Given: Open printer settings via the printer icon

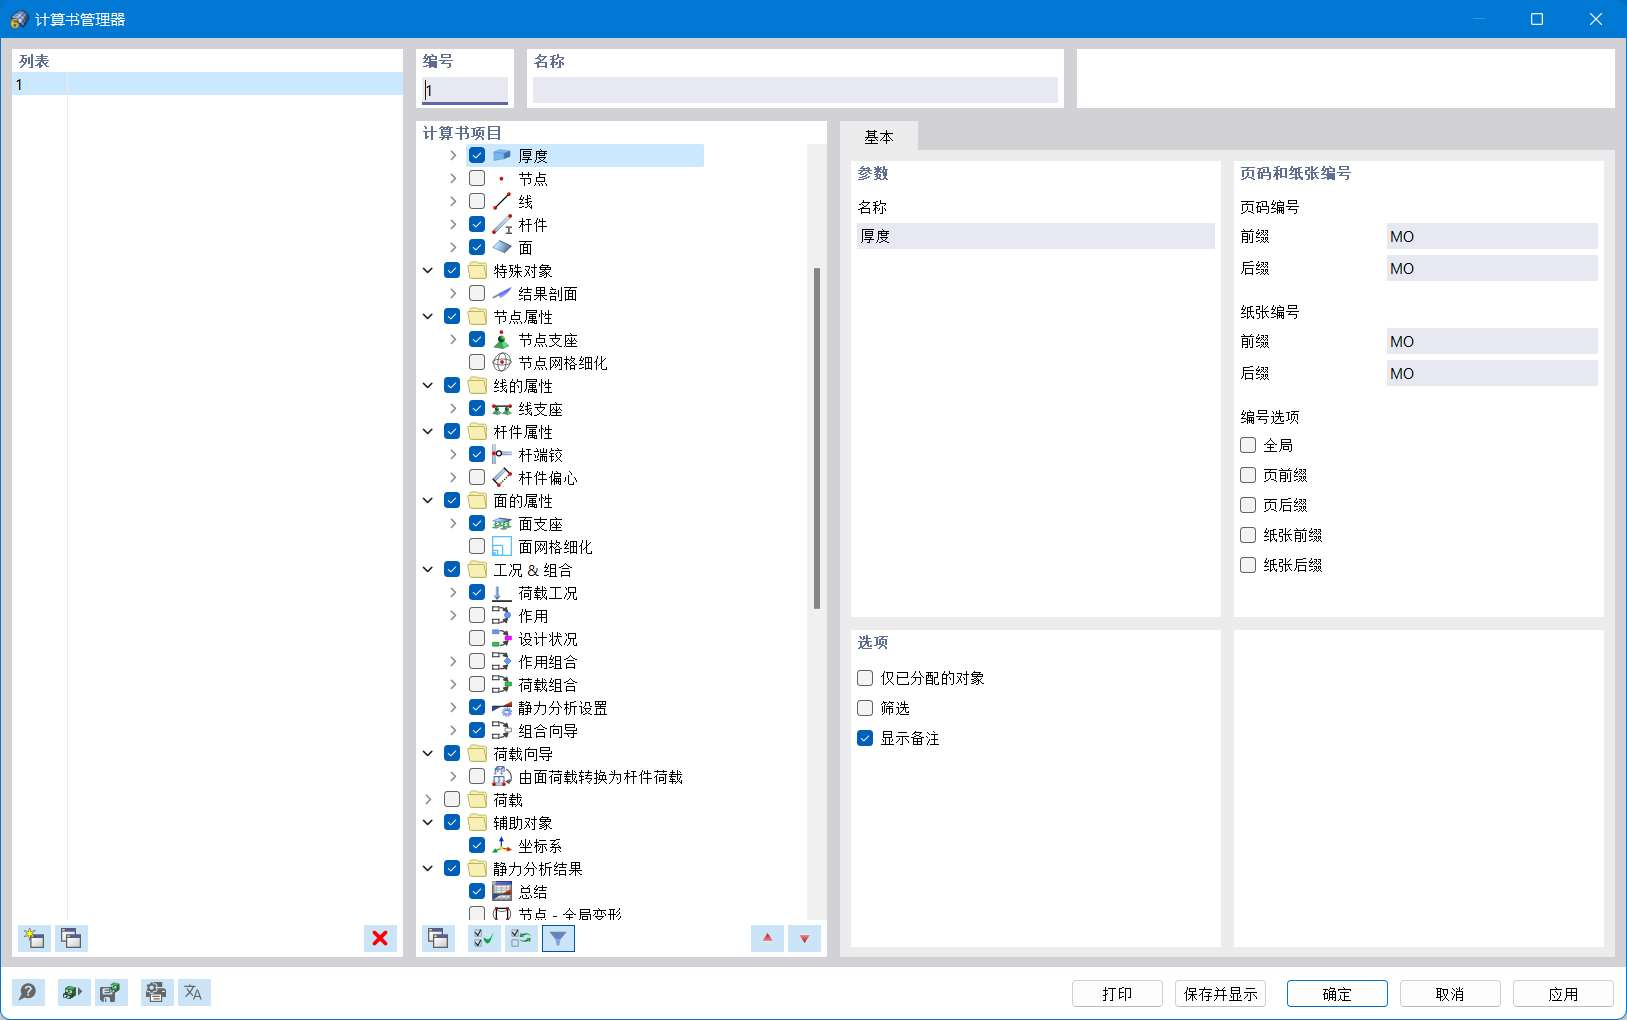Looking at the screenshot, I should coord(155,992).
